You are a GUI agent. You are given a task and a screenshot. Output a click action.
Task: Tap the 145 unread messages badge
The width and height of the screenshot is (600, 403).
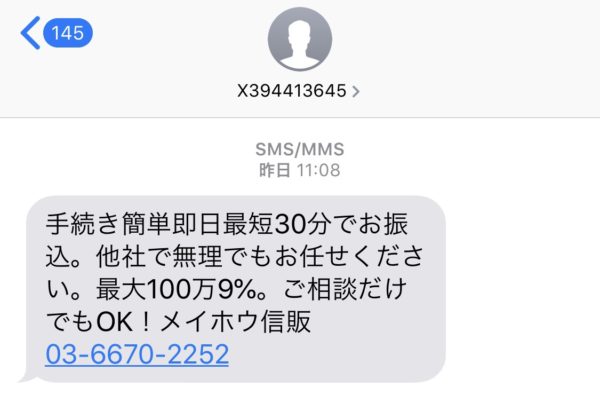pos(68,33)
